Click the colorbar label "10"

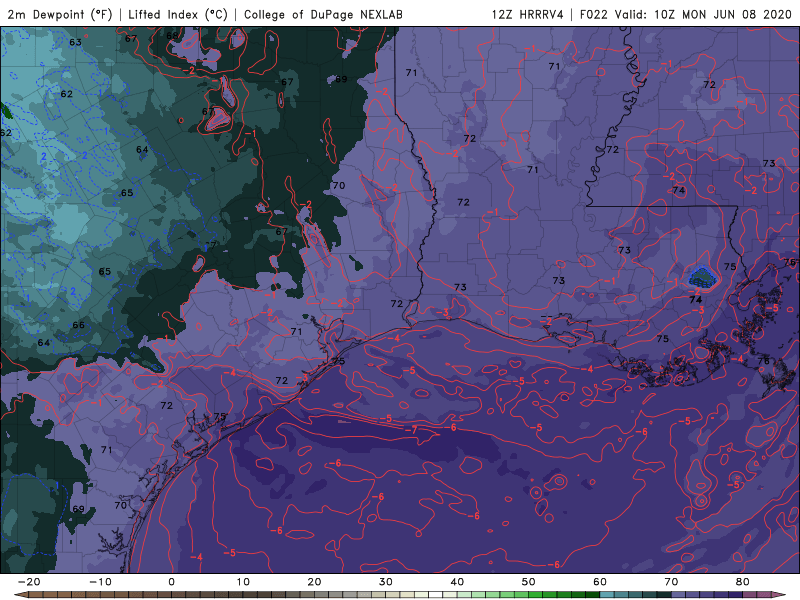pyautogui.click(x=243, y=582)
